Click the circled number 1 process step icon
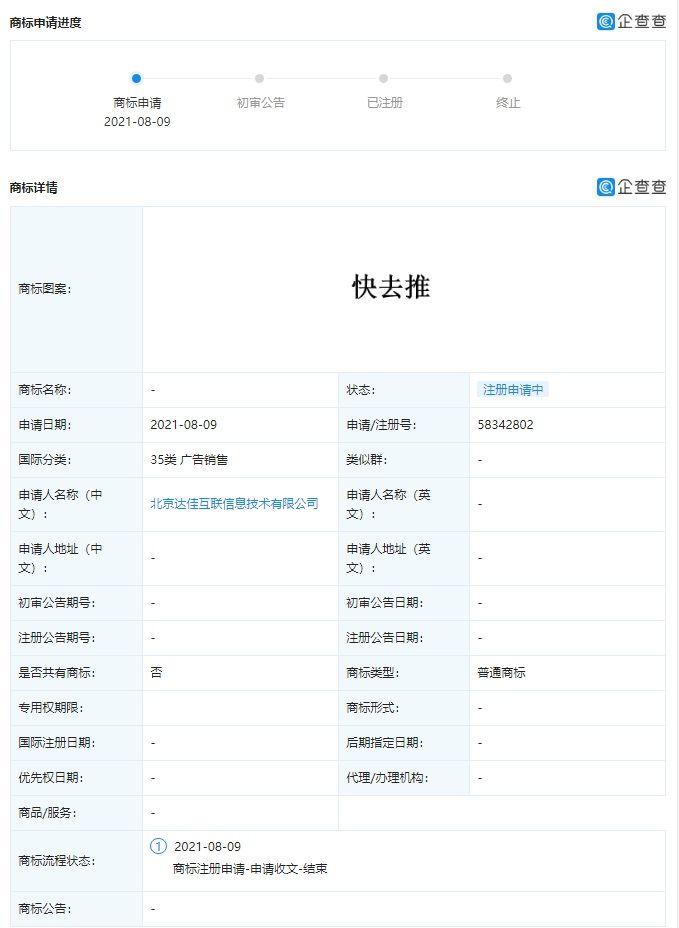 tap(158, 846)
